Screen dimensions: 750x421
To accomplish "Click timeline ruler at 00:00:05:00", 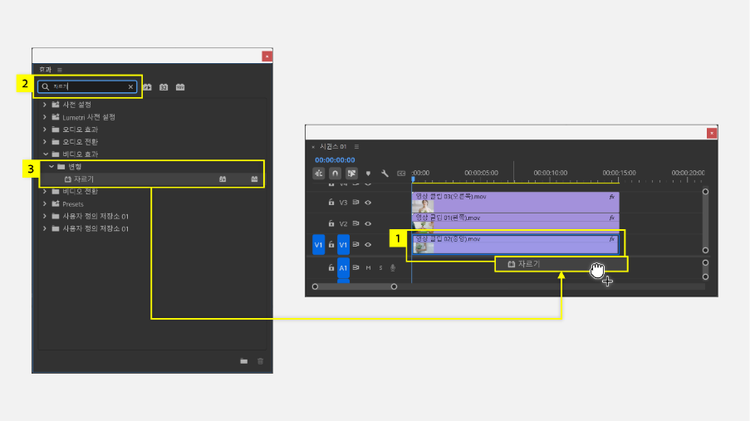I will (x=481, y=173).
